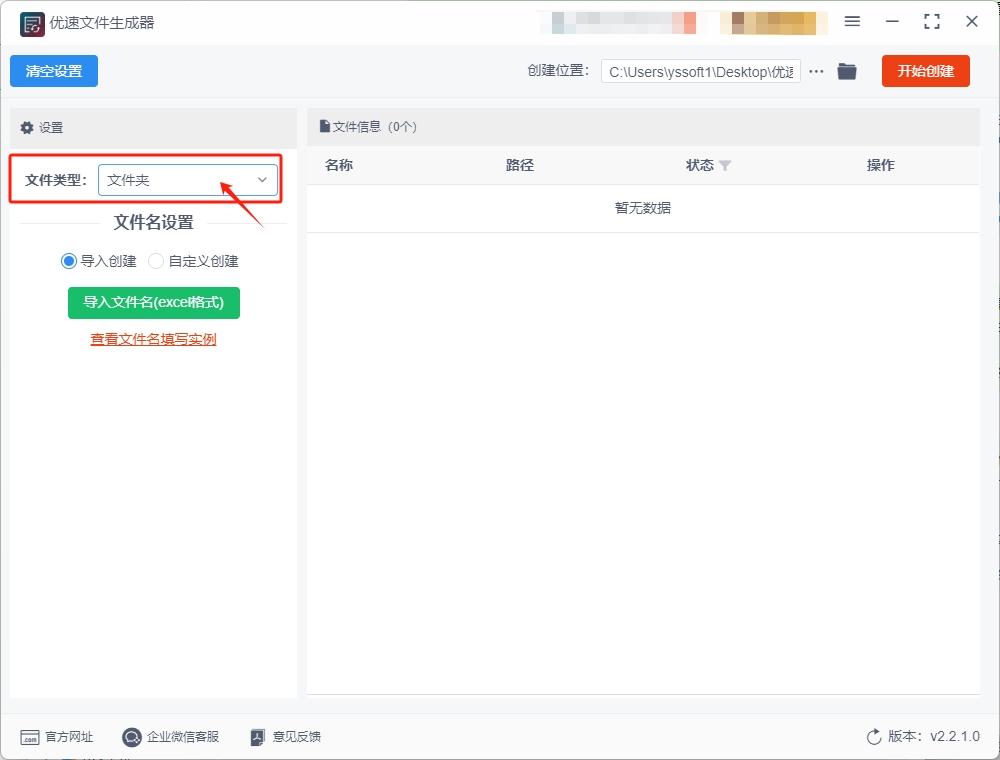The width and height of the screenshot is (1000, 760).
Task: Click the 优速文件生成器 app logo icon
Action: click(32, 24)
